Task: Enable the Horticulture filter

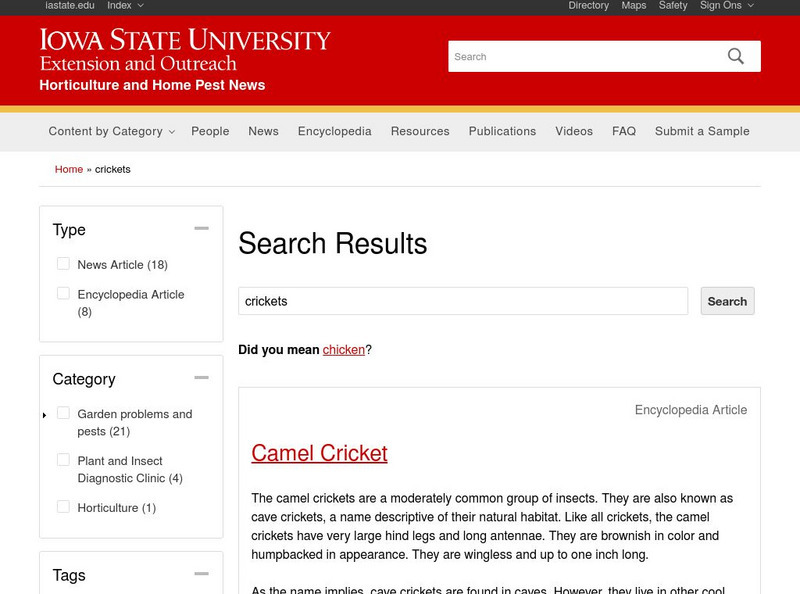Action: 63,507
